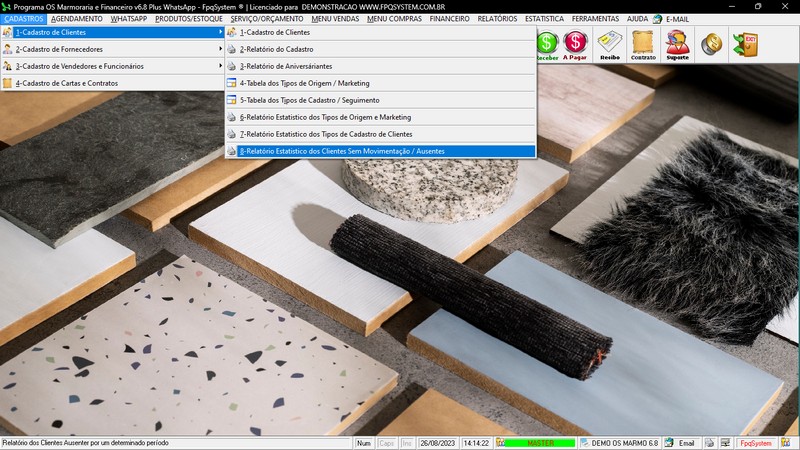Click the gold coin toolbar icon
The height and width of the screenshot is (450, 800).
point(712,44)
